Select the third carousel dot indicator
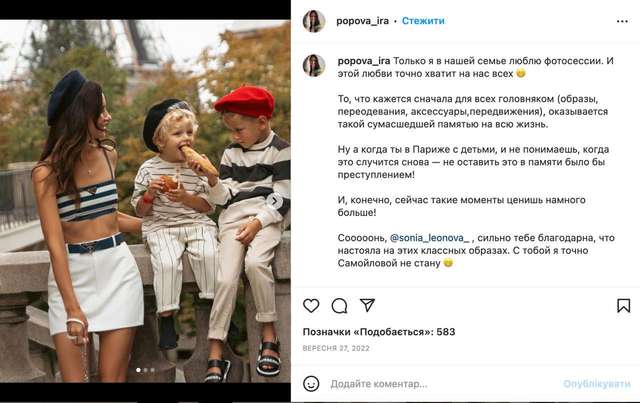 [153, 370]
